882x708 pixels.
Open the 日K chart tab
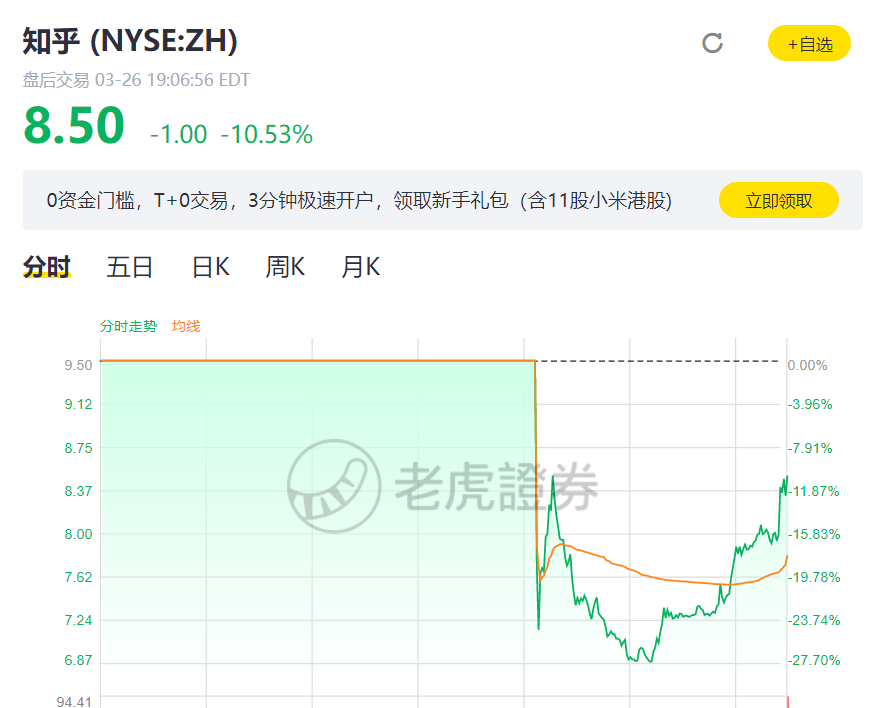click(x=211, y=267)
